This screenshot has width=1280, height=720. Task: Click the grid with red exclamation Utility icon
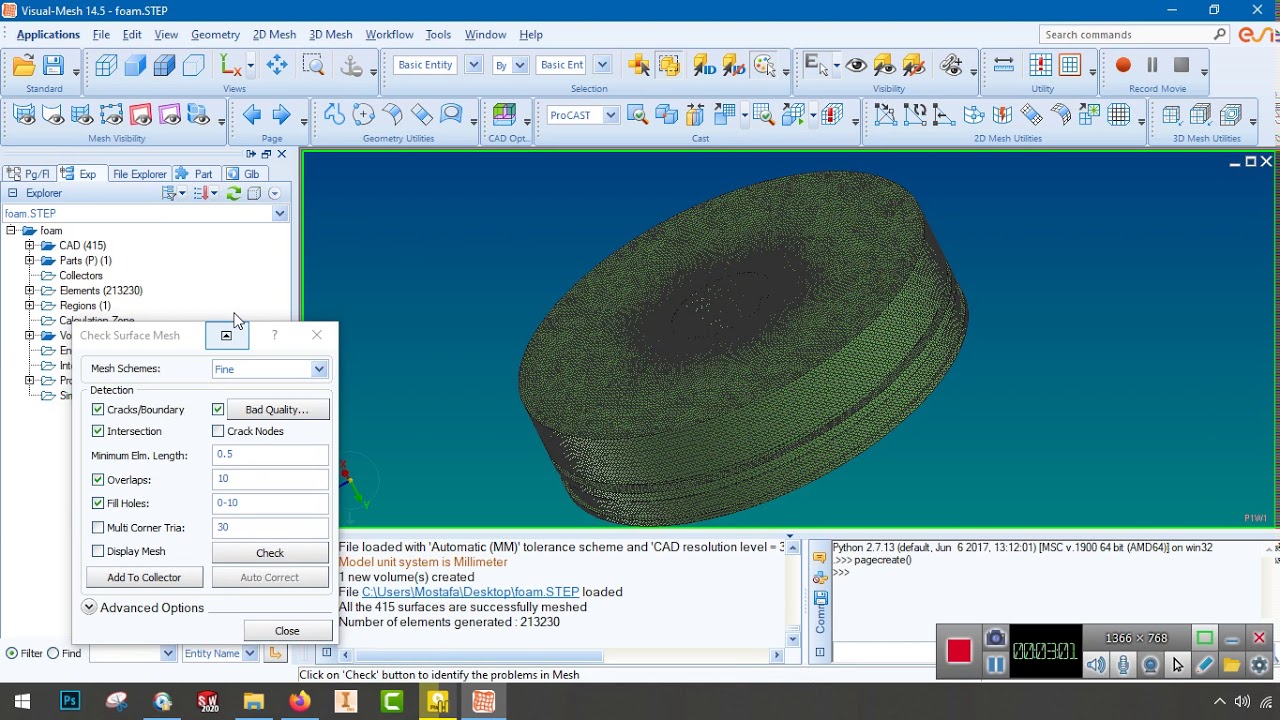tap(1040, 65)
